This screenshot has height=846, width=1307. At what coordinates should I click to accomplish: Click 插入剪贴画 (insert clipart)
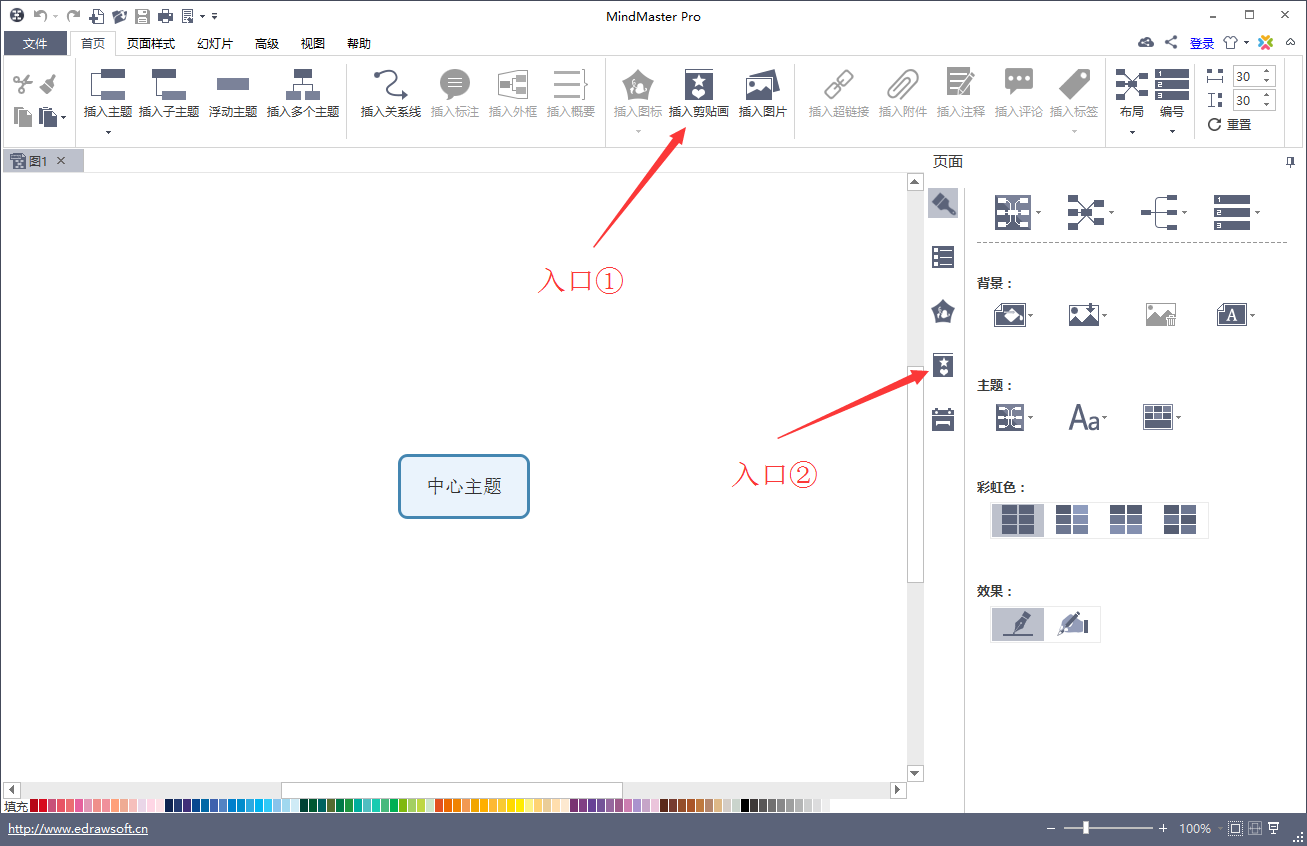699,95
